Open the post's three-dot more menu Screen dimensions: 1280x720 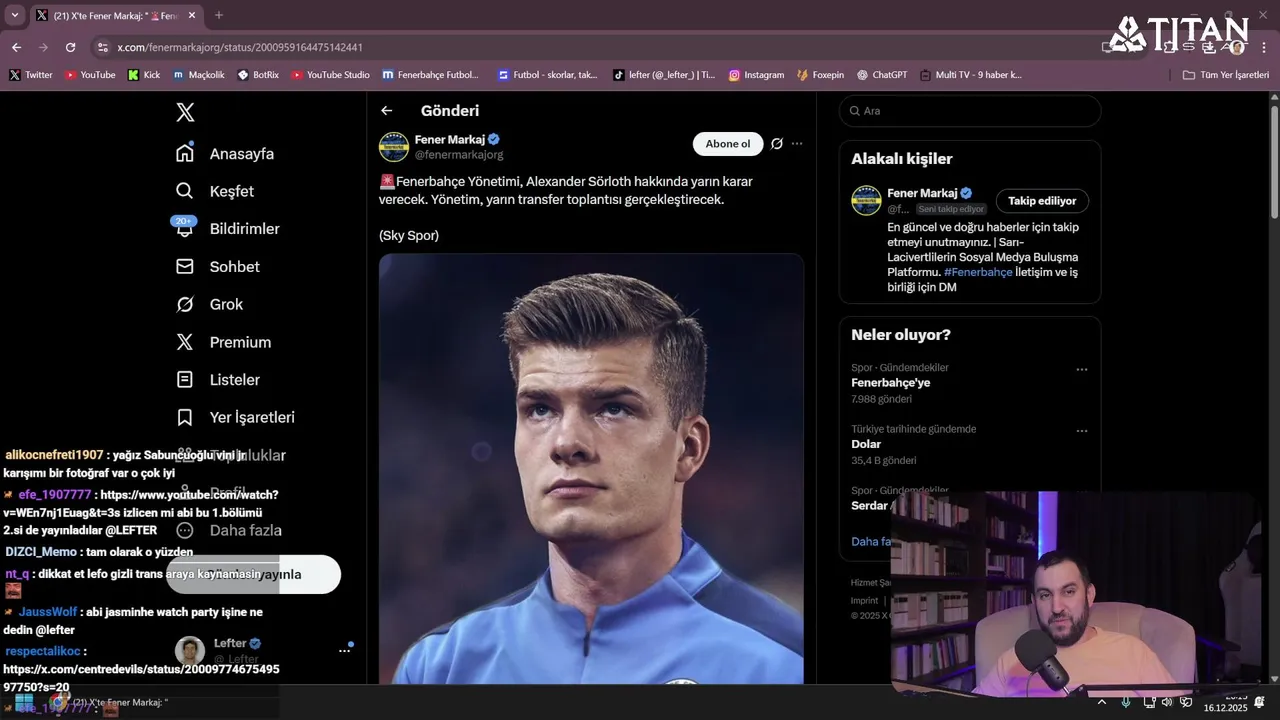(x=797, y=144)
